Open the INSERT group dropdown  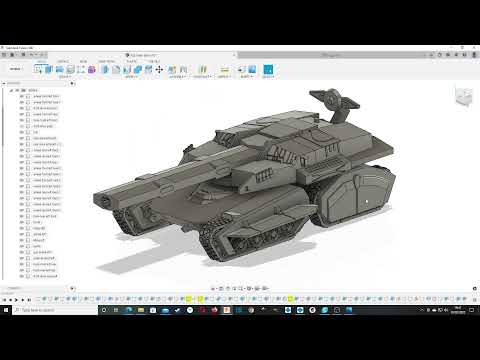point(247,77)
